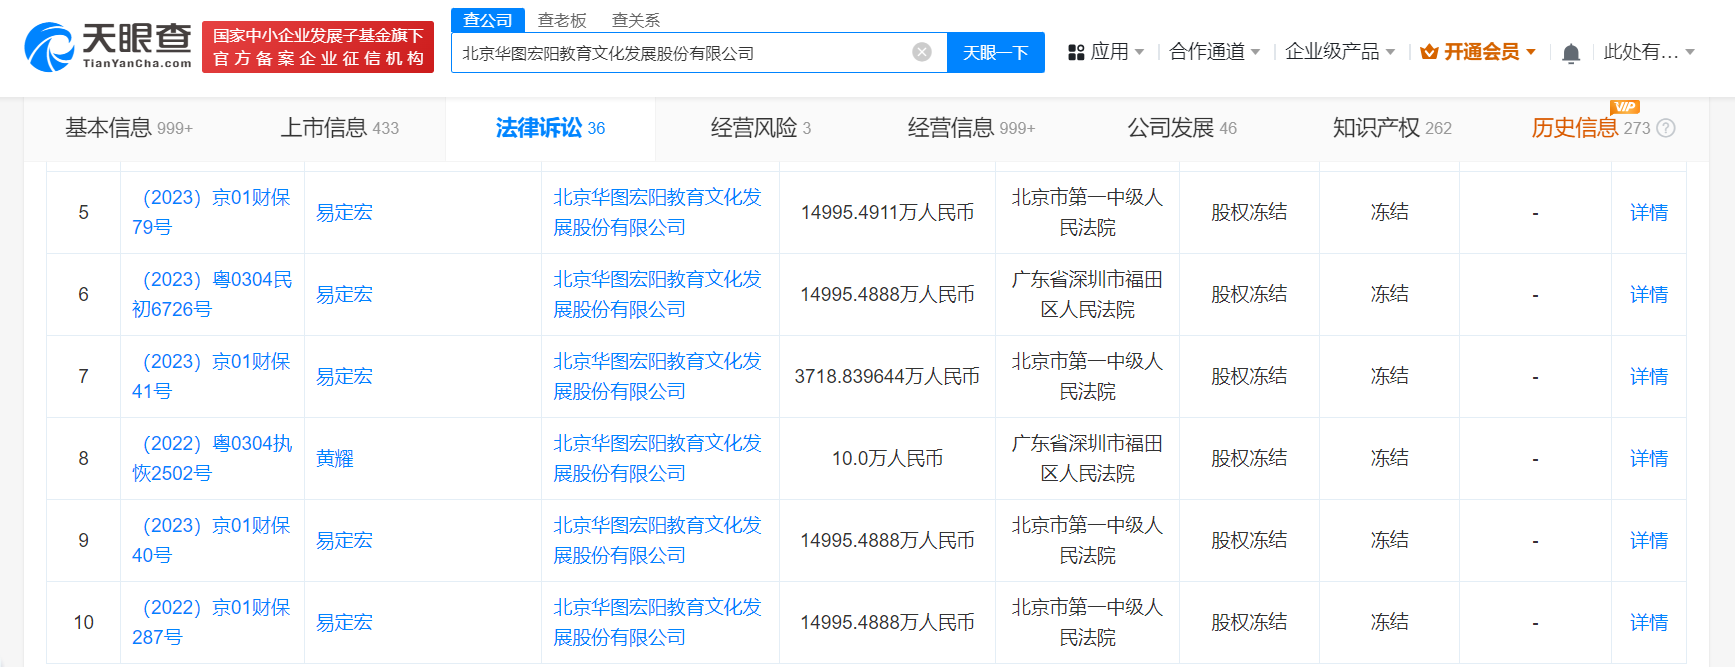
Task: Open the notification bell
Action: [1571, 53]
